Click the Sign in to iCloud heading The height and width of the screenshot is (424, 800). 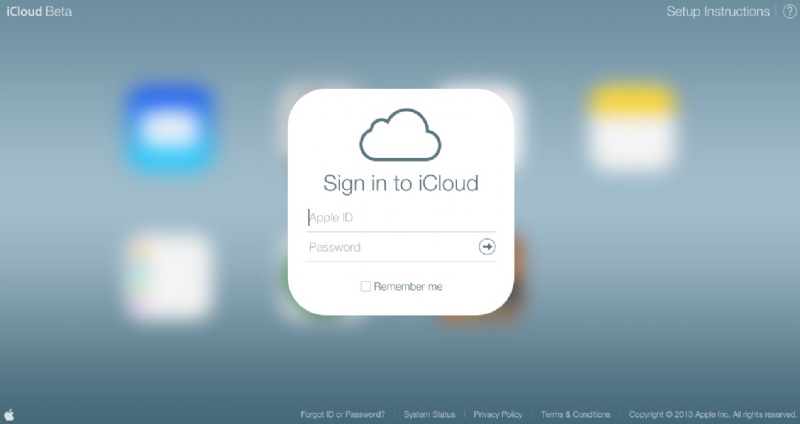tap(401, 183)
